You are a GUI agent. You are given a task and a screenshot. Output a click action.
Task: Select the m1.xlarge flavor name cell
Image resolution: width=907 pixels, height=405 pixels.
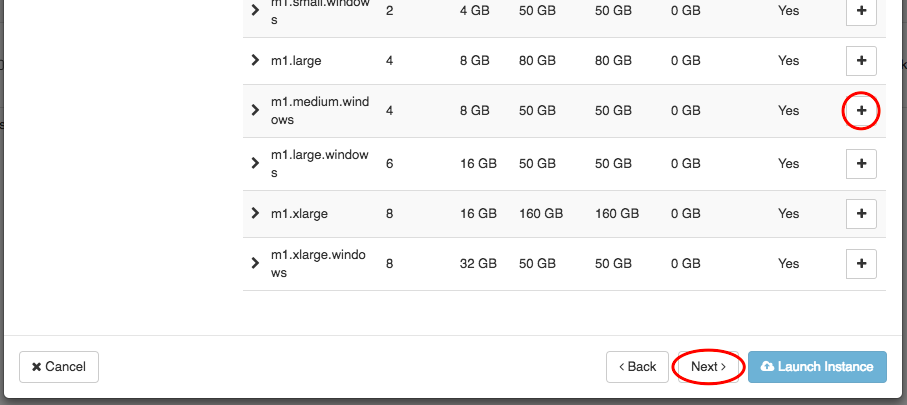pyautogui.click(x=299, y=213)
